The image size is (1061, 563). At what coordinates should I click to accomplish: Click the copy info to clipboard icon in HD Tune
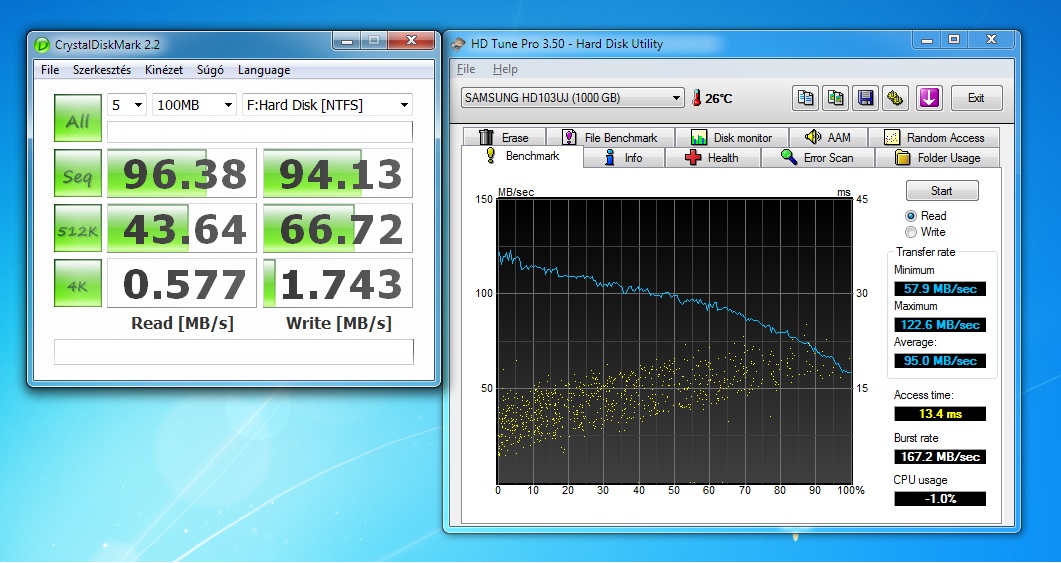point(805,98)
